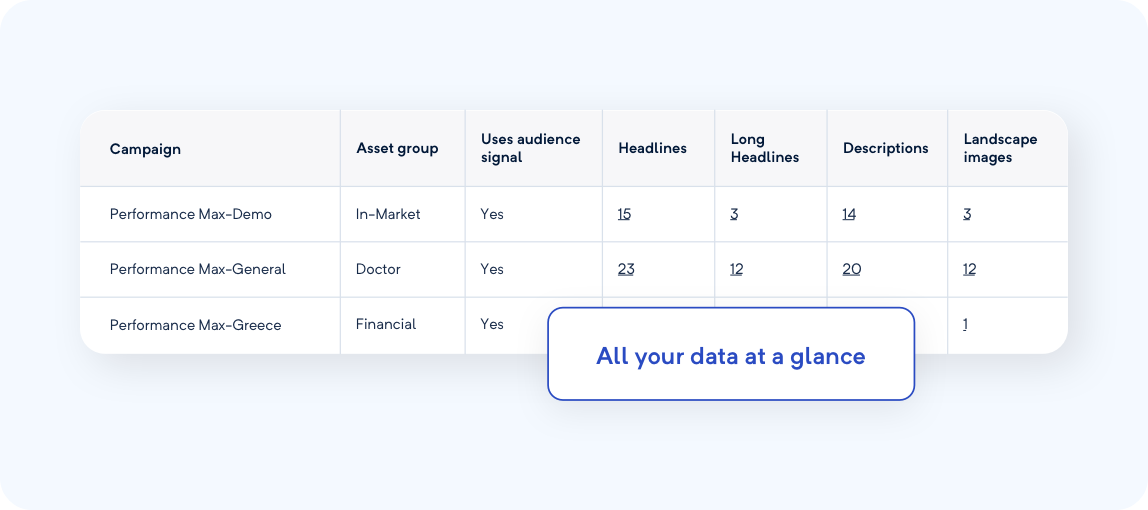Viewport: 1148px width, 510px height.
Task: Click the "All your data at a glance" callout
Action: click(x=730, y=355)
